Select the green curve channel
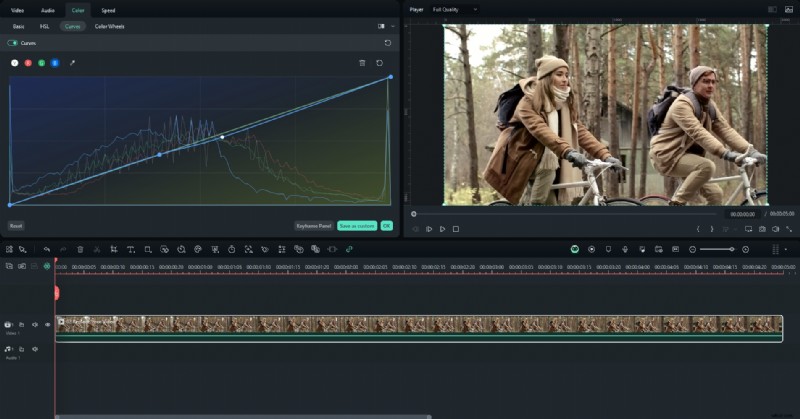The height and width of the screenshot is (419, 800). (x=41, y=63)
